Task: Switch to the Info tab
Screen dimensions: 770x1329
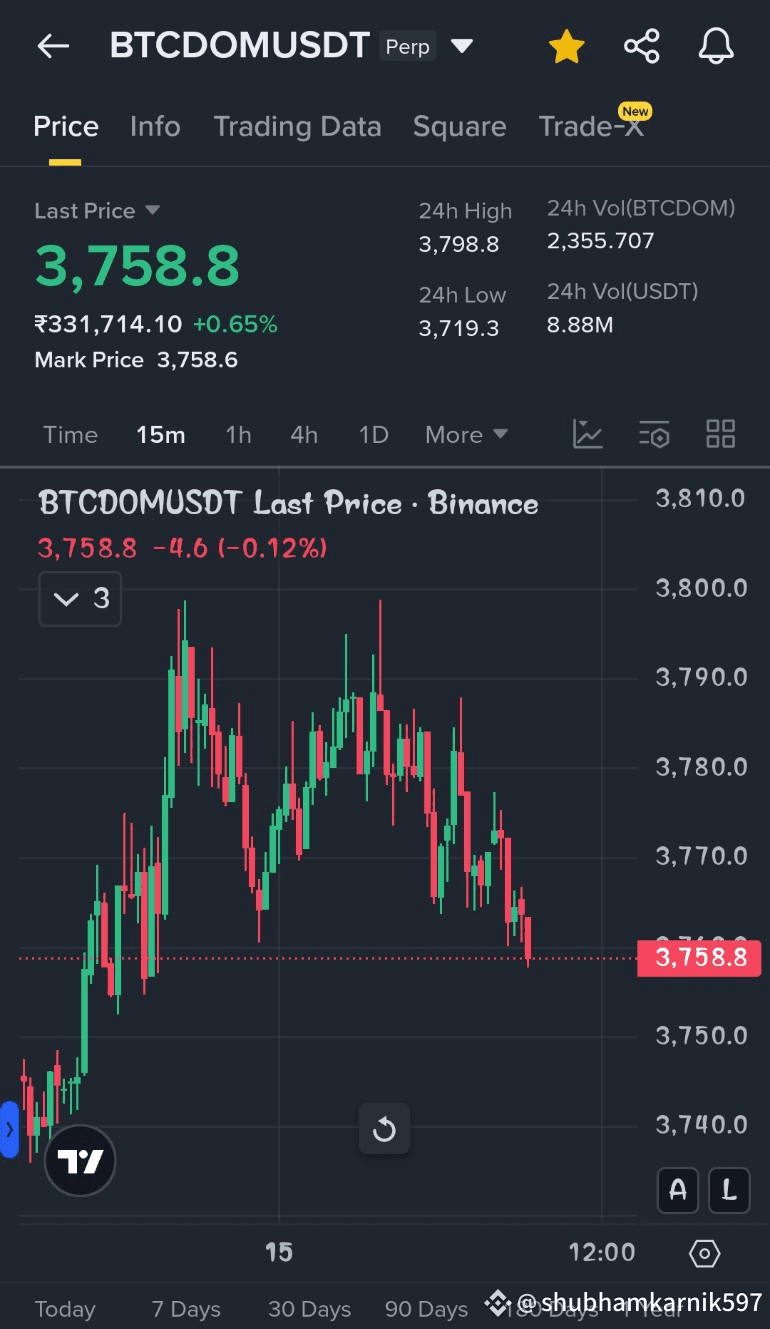Action: pyautogui.click(x=155, y=127)
